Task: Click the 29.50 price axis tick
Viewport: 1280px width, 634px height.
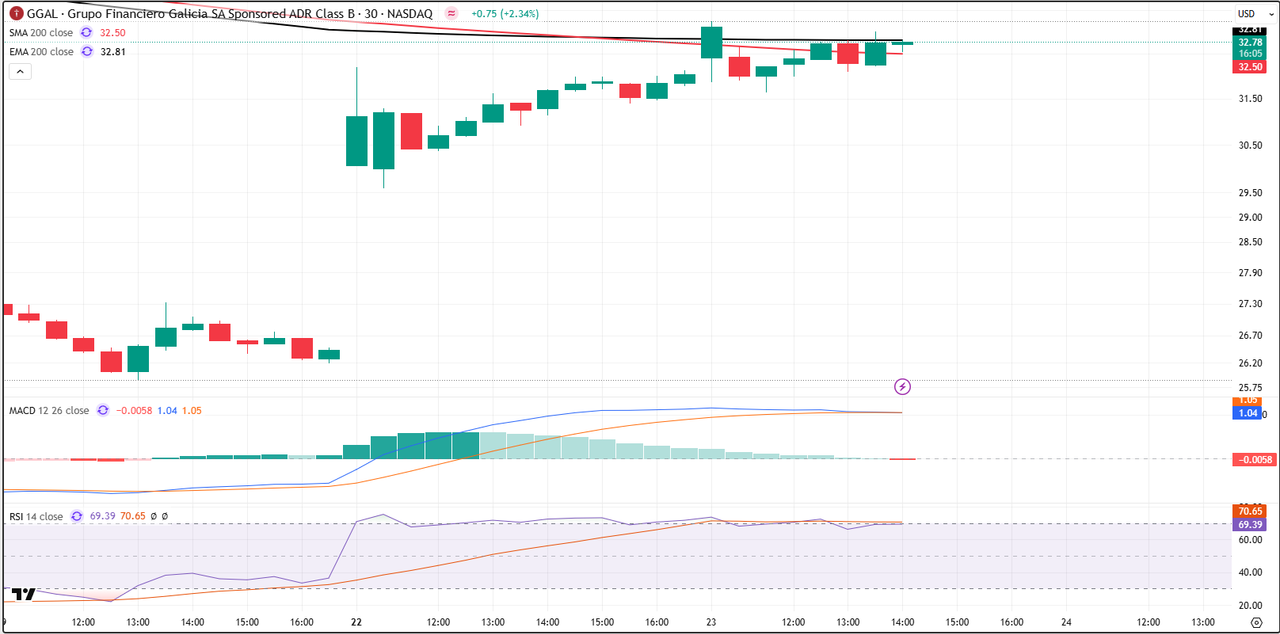Action: click(1250, 194)
